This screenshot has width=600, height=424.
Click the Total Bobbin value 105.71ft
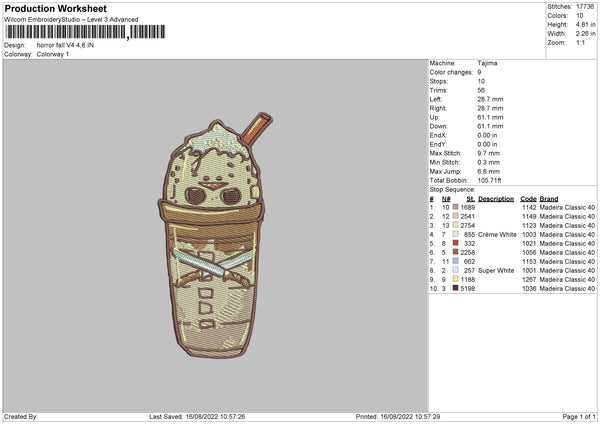click(489, 181)
